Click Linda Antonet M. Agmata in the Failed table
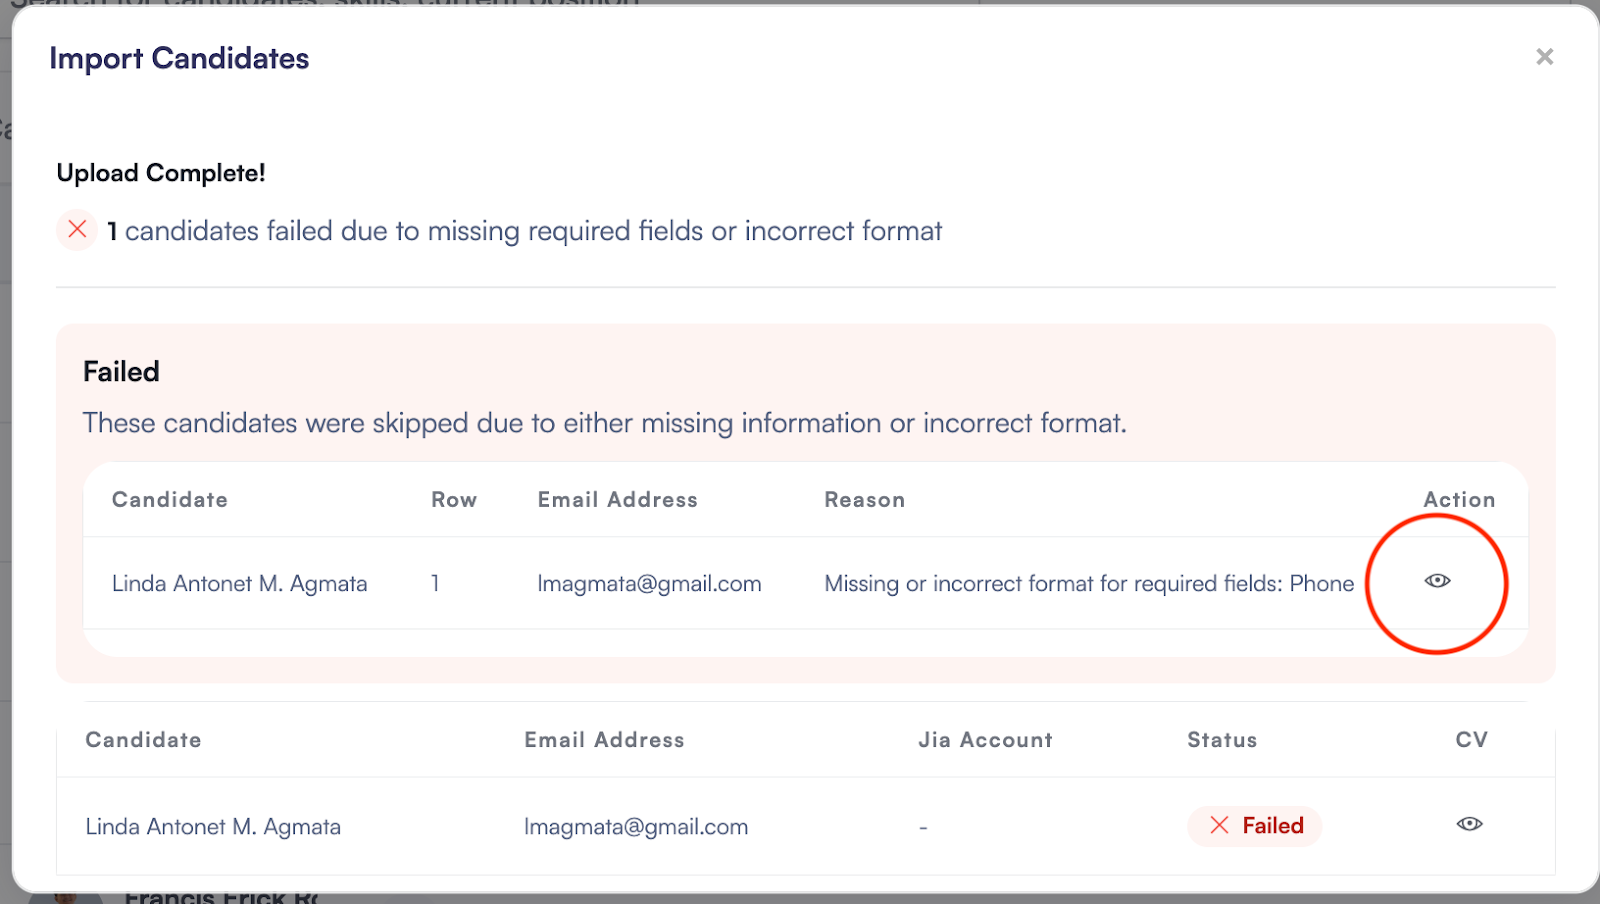Screen dimensions: 1600x904 (x=239, y=584)
